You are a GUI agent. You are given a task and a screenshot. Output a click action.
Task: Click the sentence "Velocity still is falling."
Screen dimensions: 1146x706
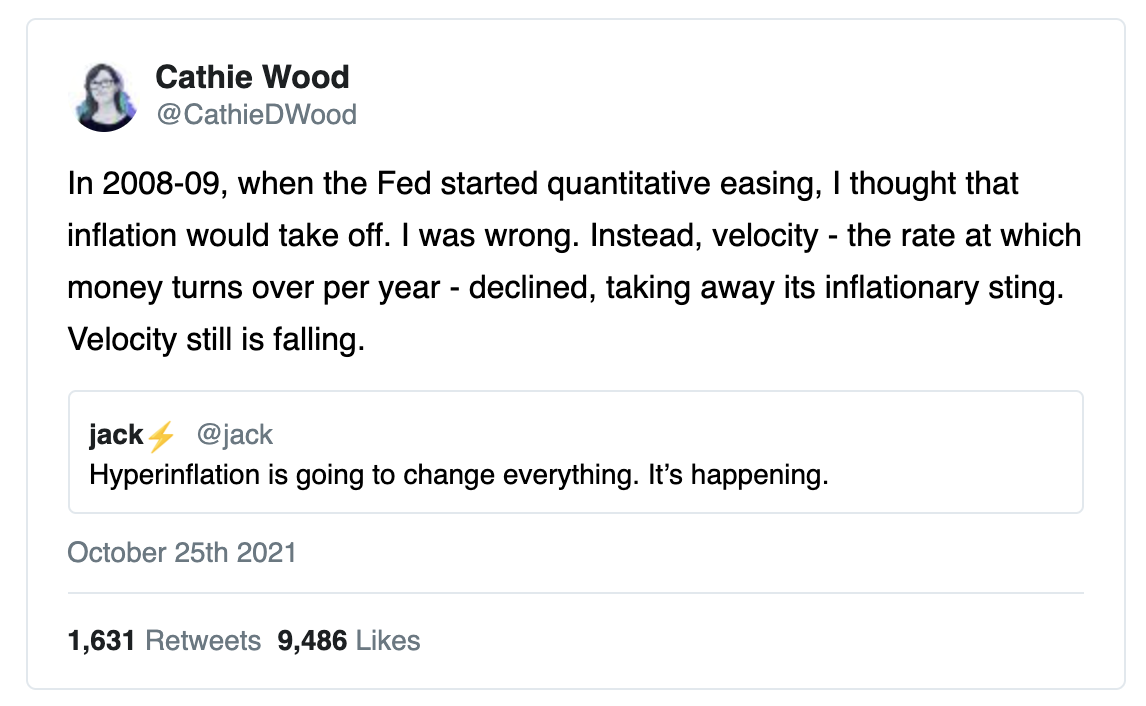[x=216, y=340]
